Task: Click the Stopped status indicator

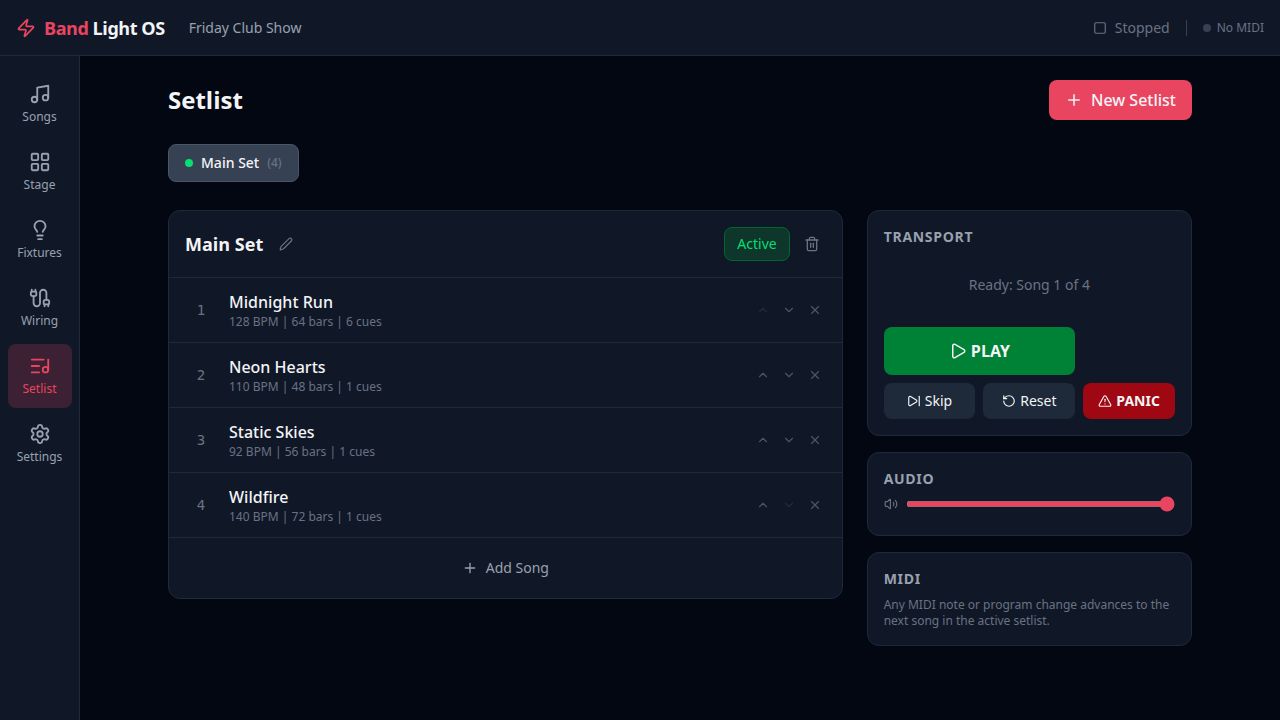Action: pyautogui.click(x=1132, y=28)
